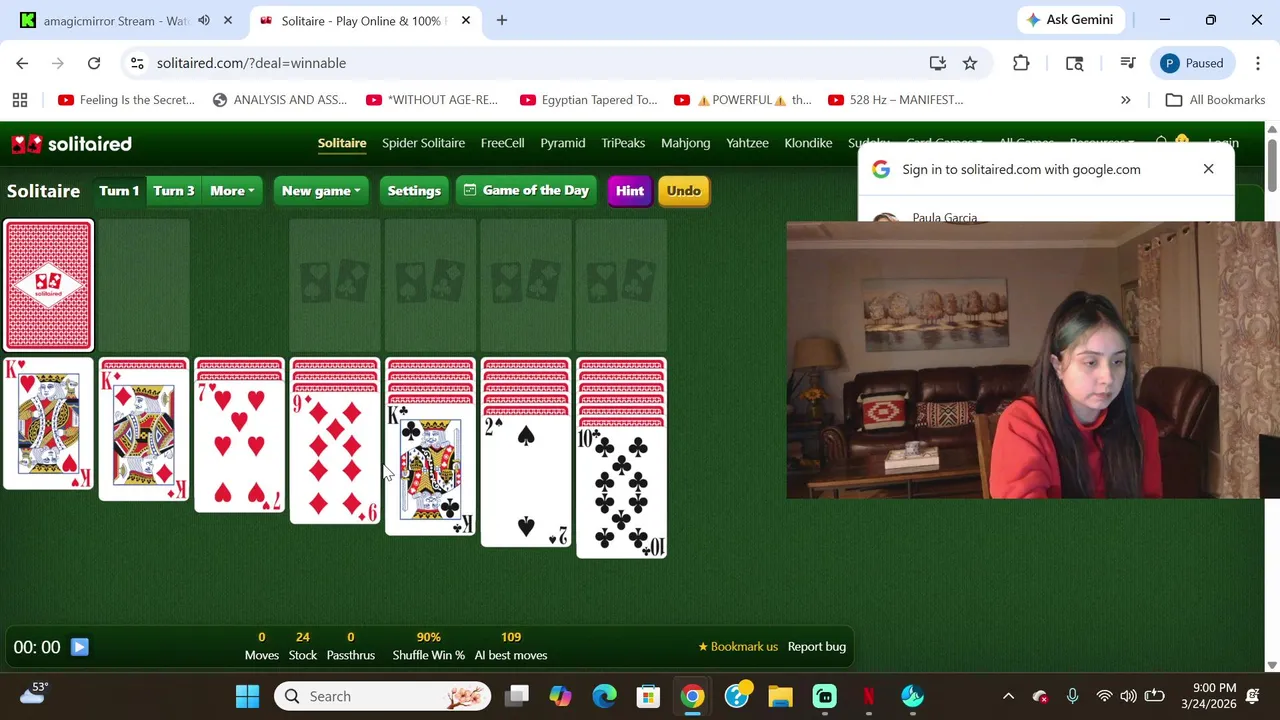1280x720 pixels.
Task: Open Game of the Day
Action: (526, 191)
